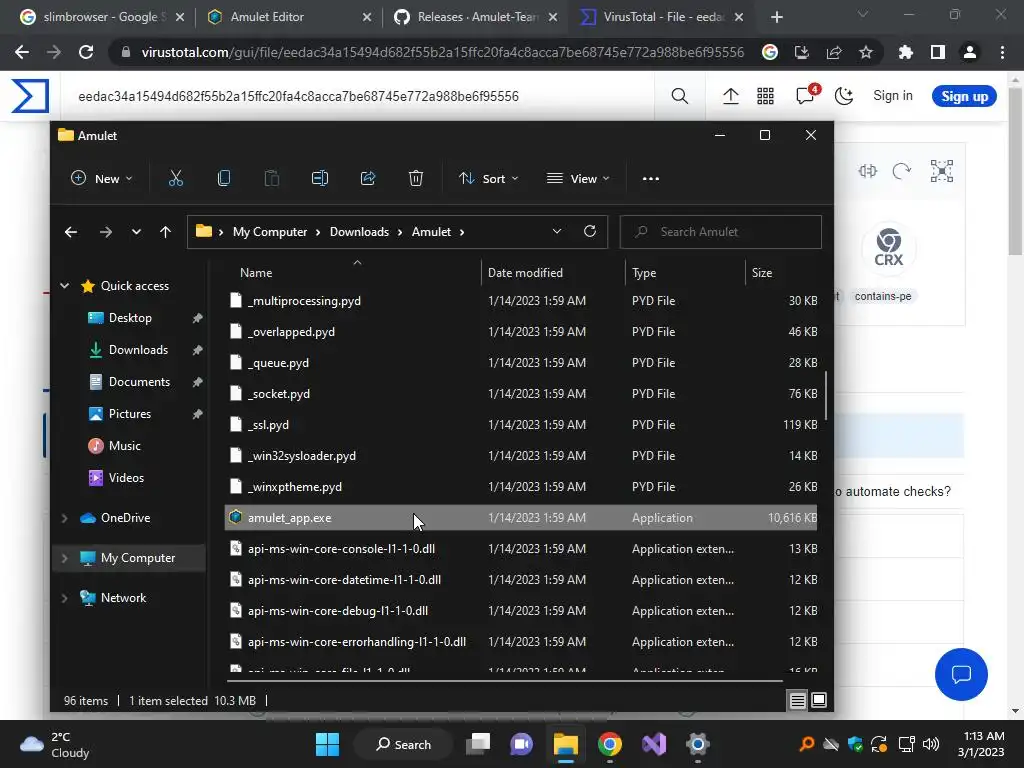Viewport: 1024px width, 768px height.
Task: Select Music in Quick access
Action: pyautogui.click(x=124, y=446)
